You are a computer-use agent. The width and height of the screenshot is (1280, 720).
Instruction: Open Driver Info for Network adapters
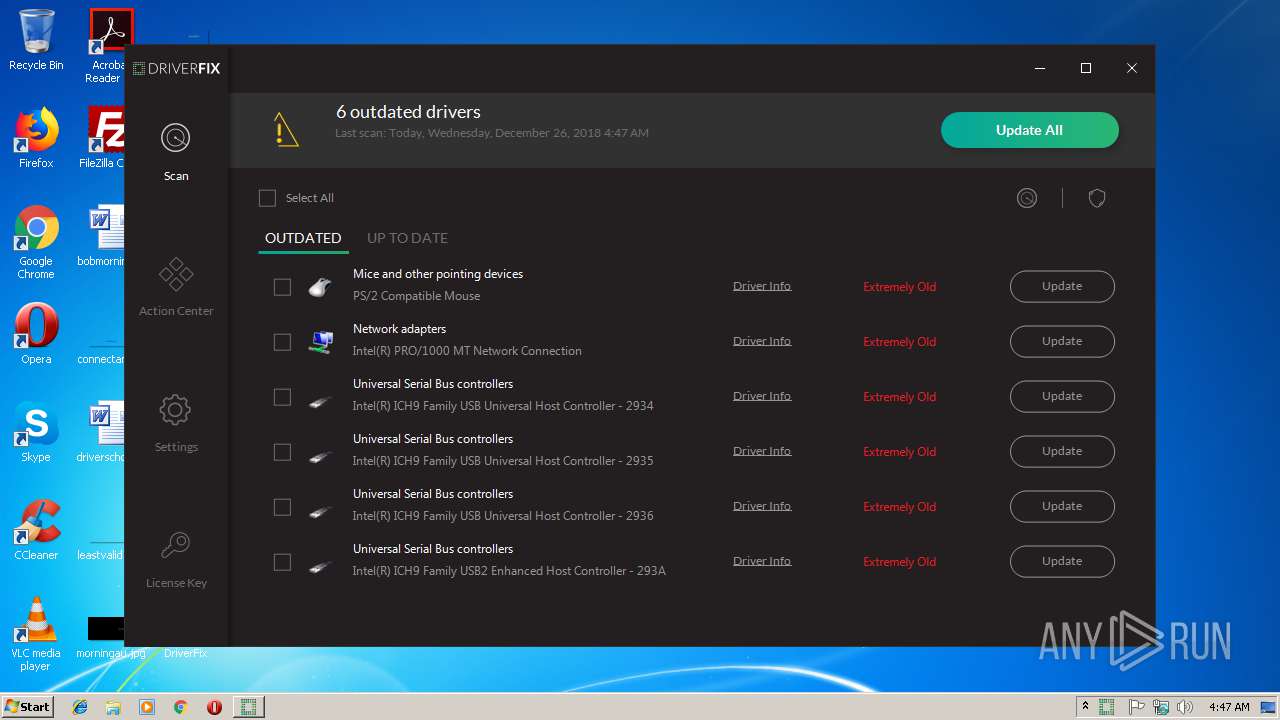point(762,341)
